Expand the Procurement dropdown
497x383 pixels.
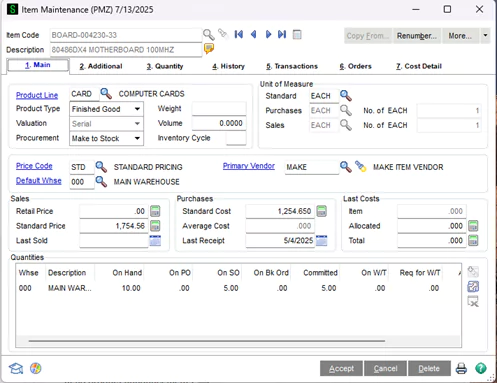[137, 138]
